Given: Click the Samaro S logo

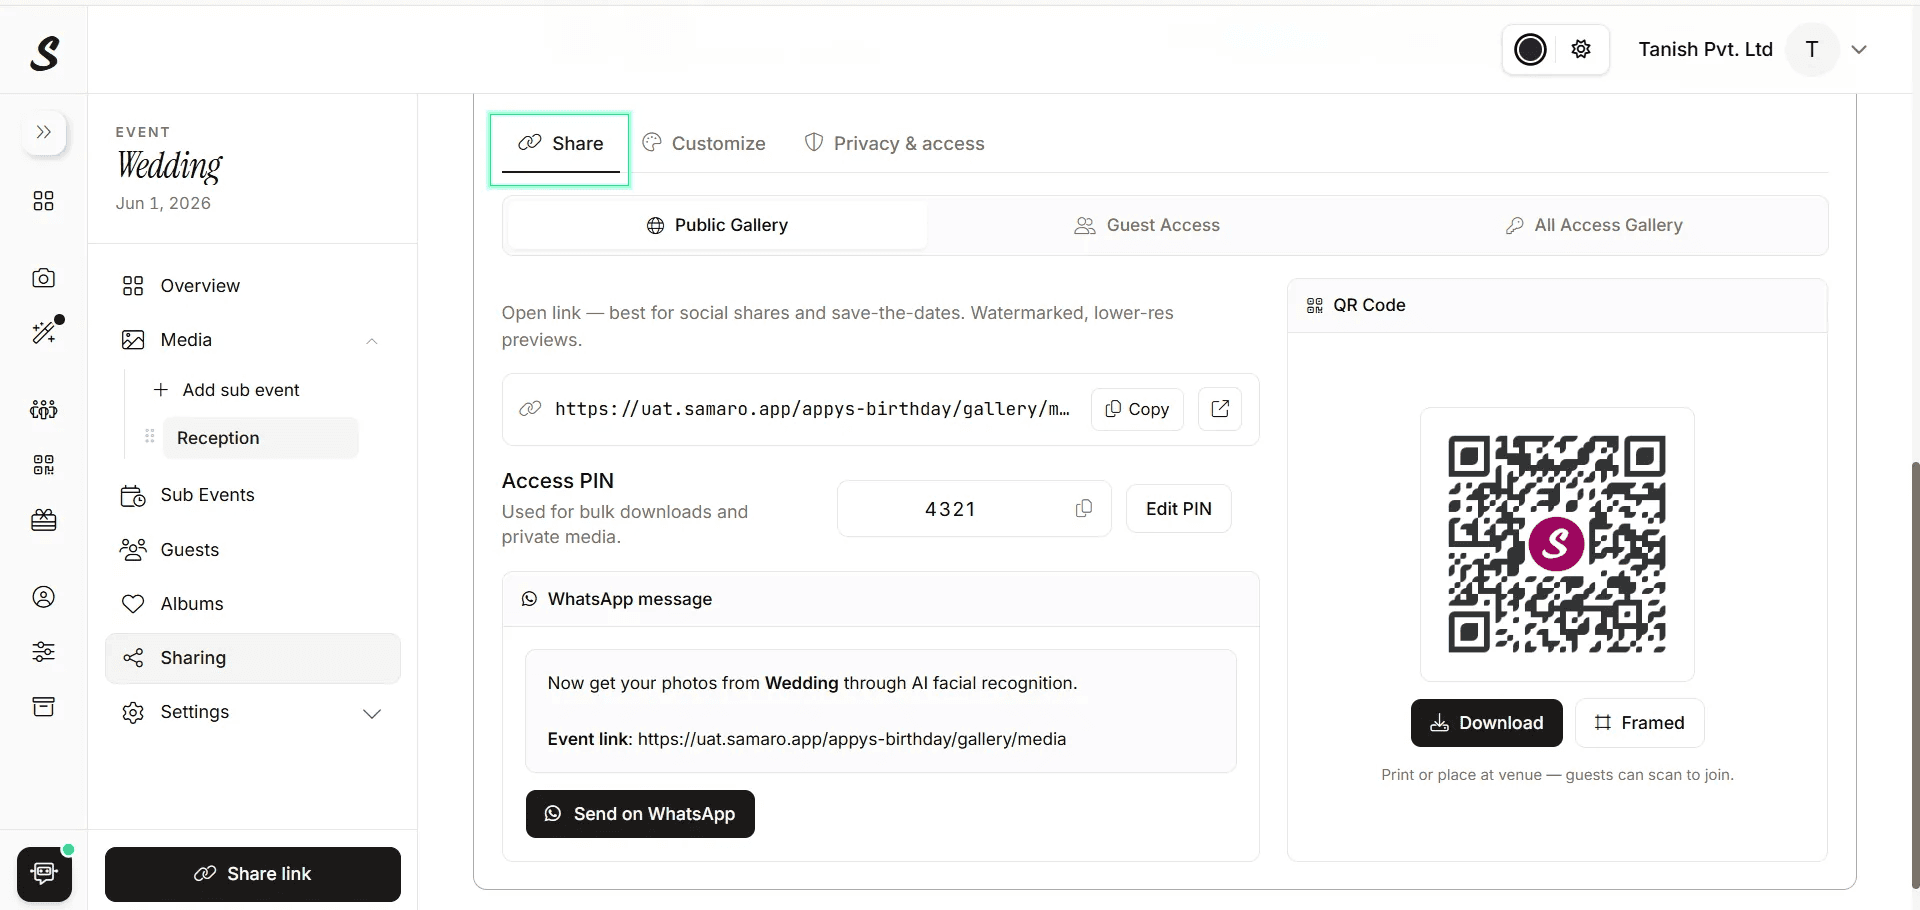Looking at the screenshot, I should [x=44, y=52].
